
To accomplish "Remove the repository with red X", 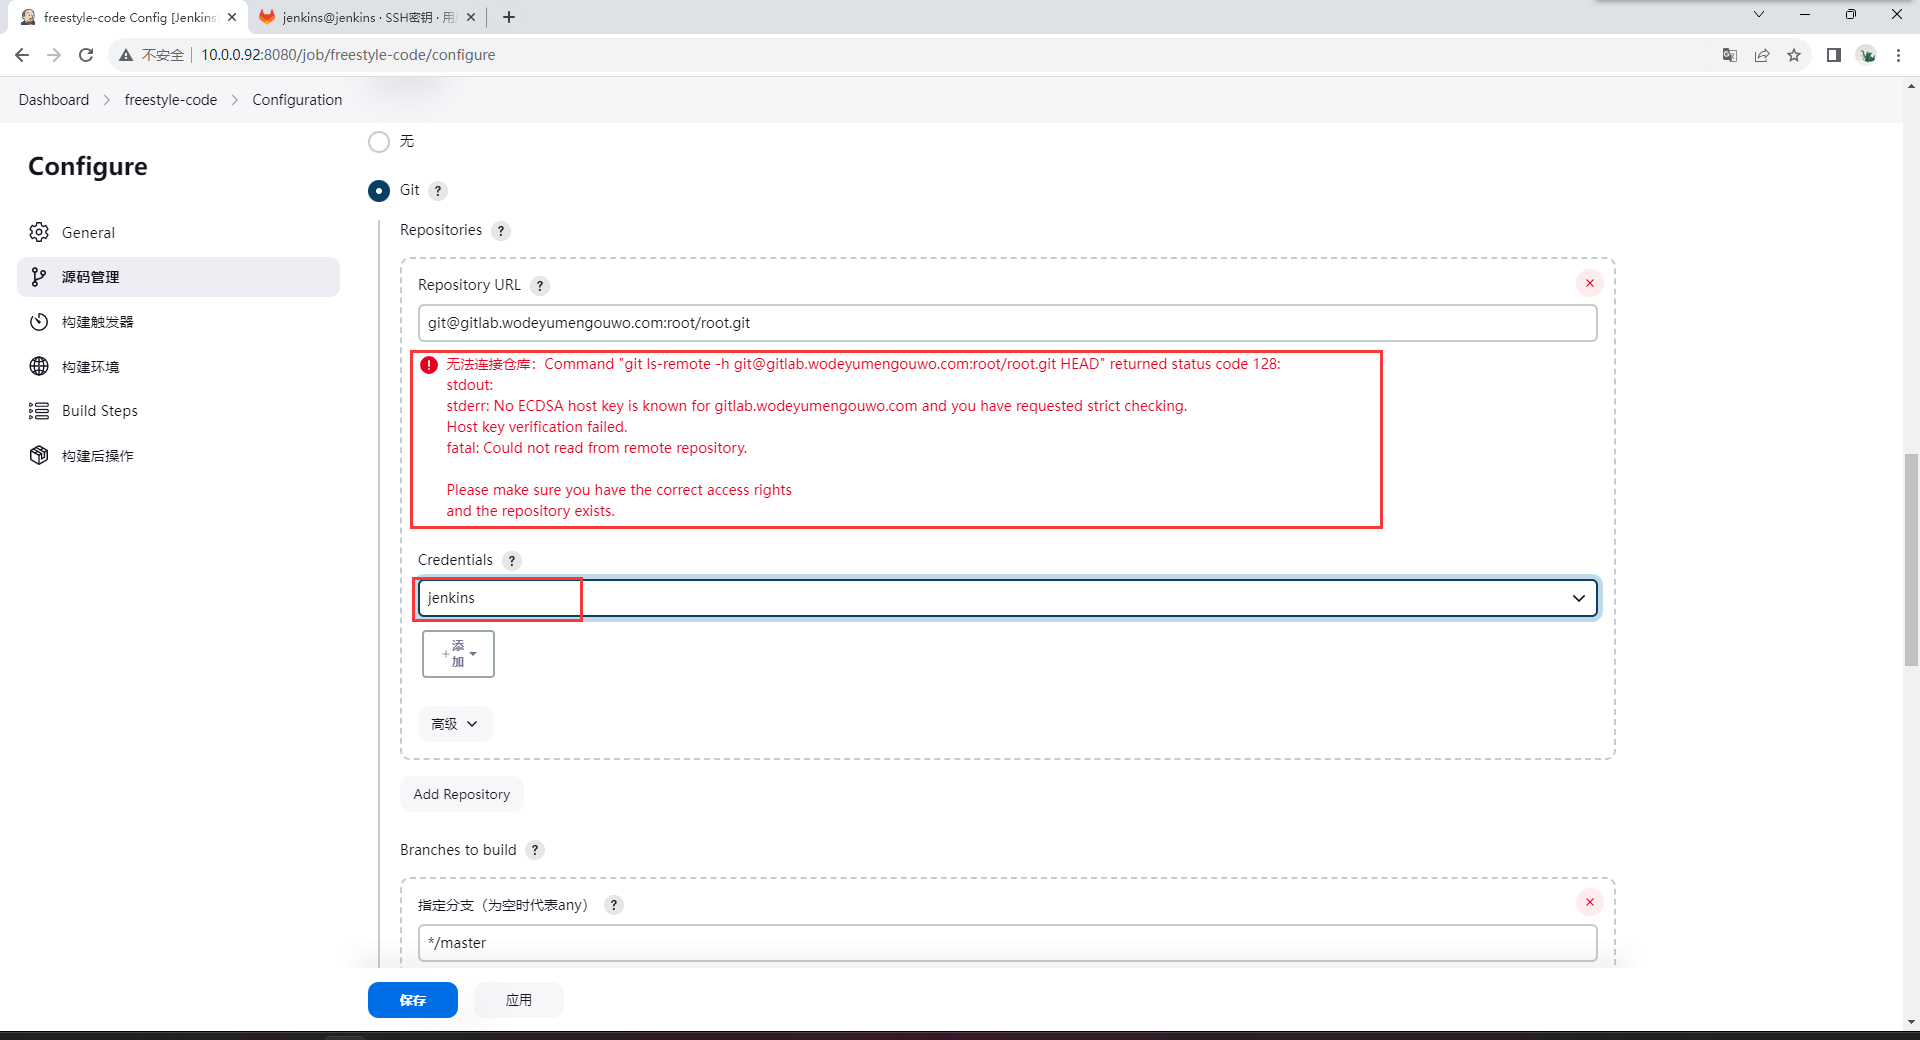I will pos(1590,283).
